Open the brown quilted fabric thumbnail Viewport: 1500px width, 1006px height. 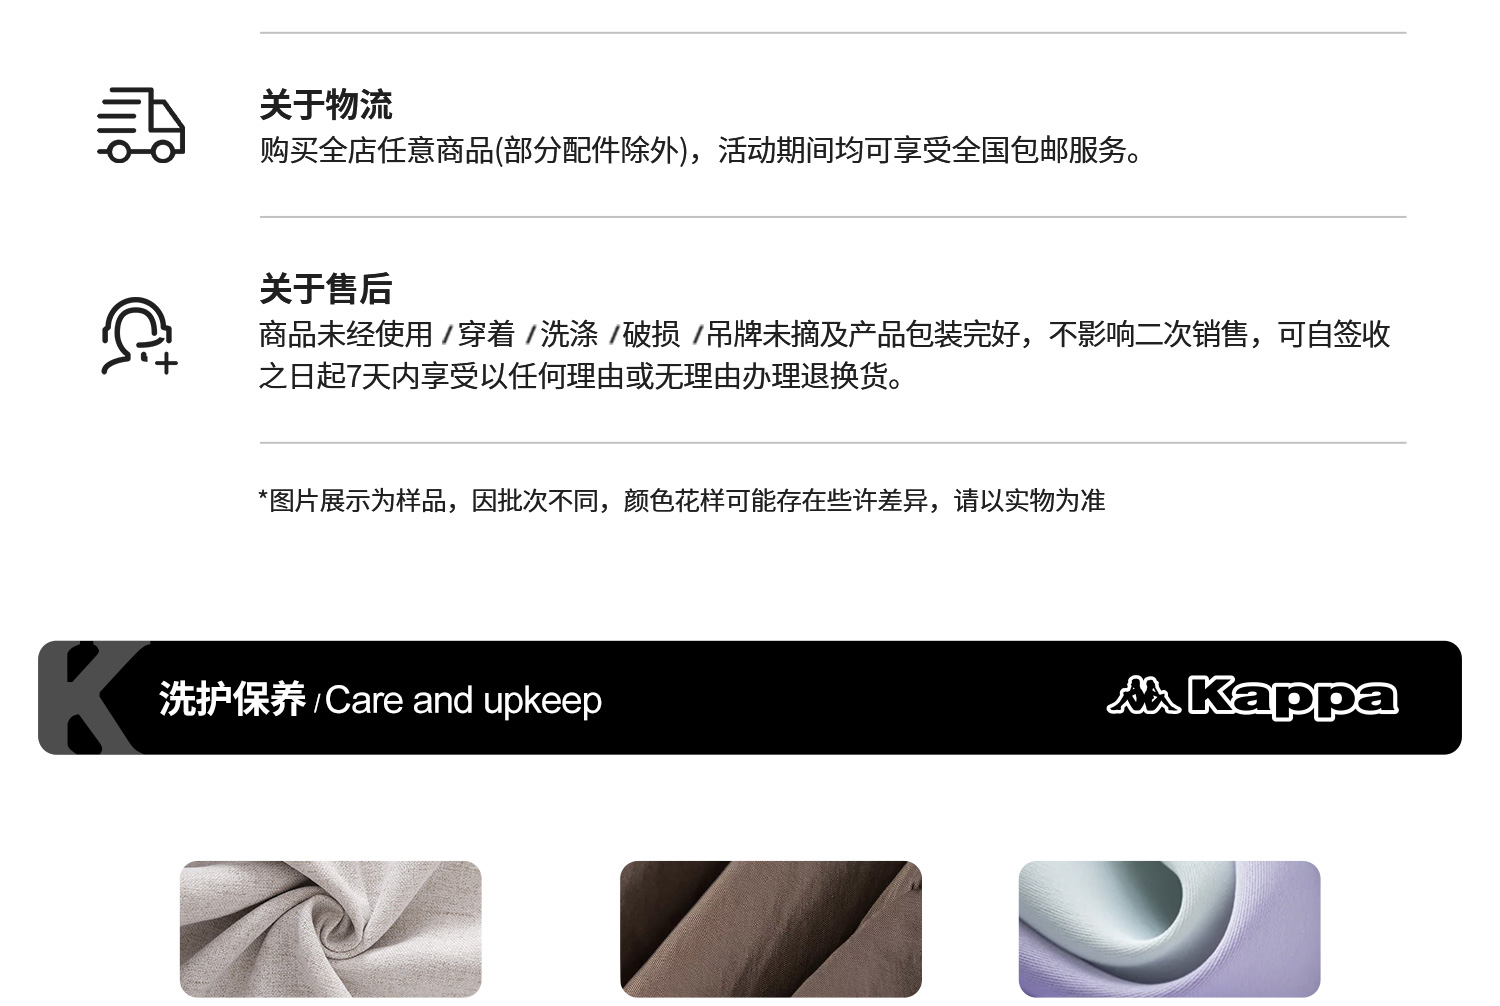pos(771,929)
